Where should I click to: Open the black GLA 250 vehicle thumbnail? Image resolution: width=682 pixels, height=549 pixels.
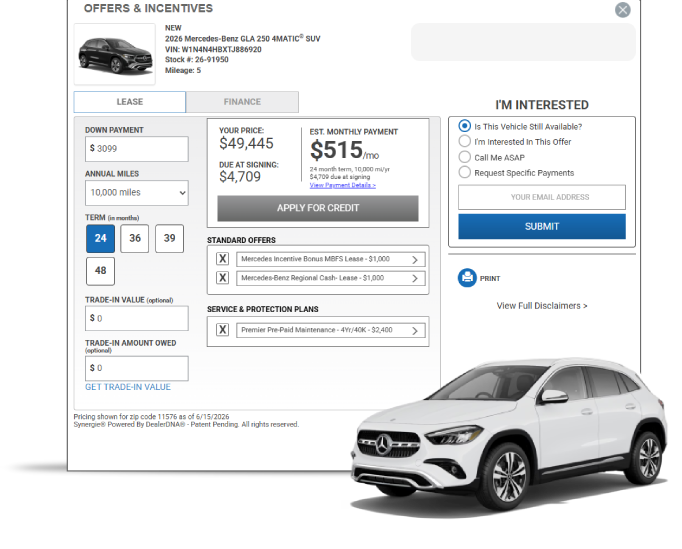(115, 54)
